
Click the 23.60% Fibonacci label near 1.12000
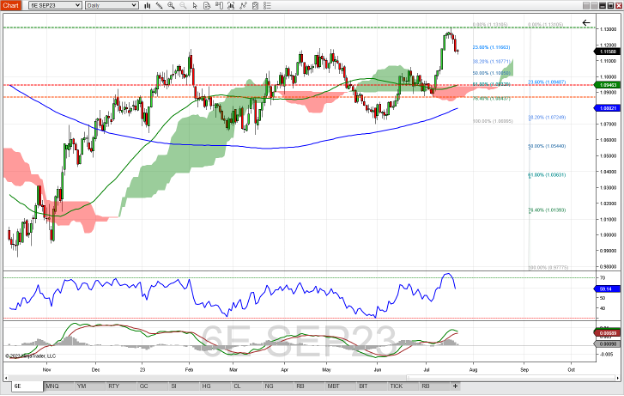pos(491,47)
